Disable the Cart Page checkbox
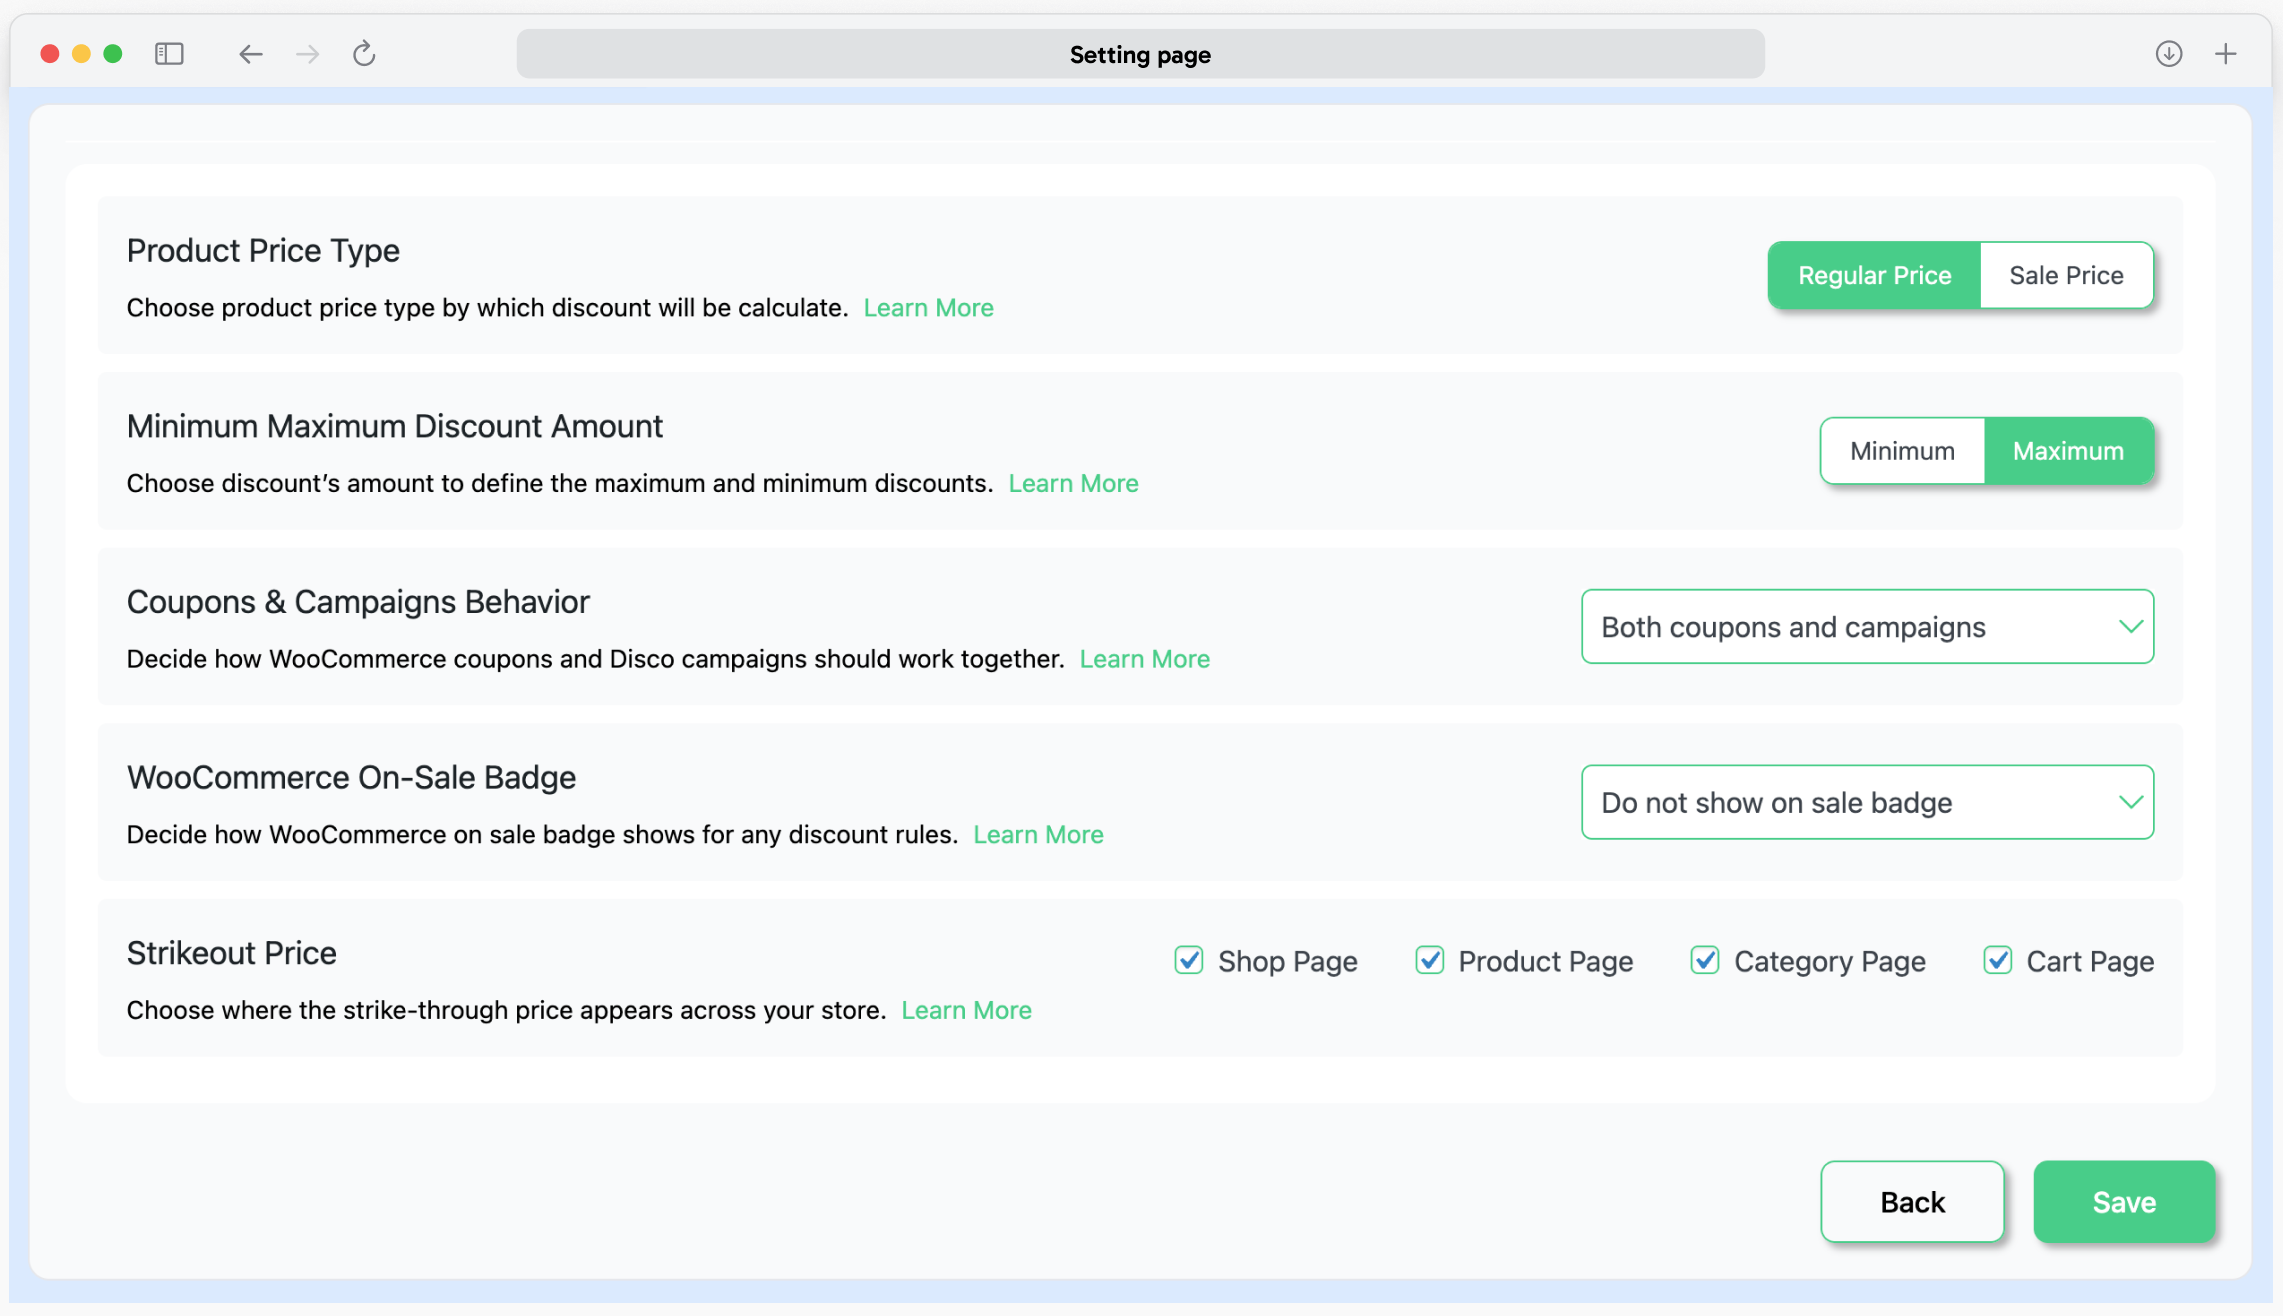 pos(1997,960)
